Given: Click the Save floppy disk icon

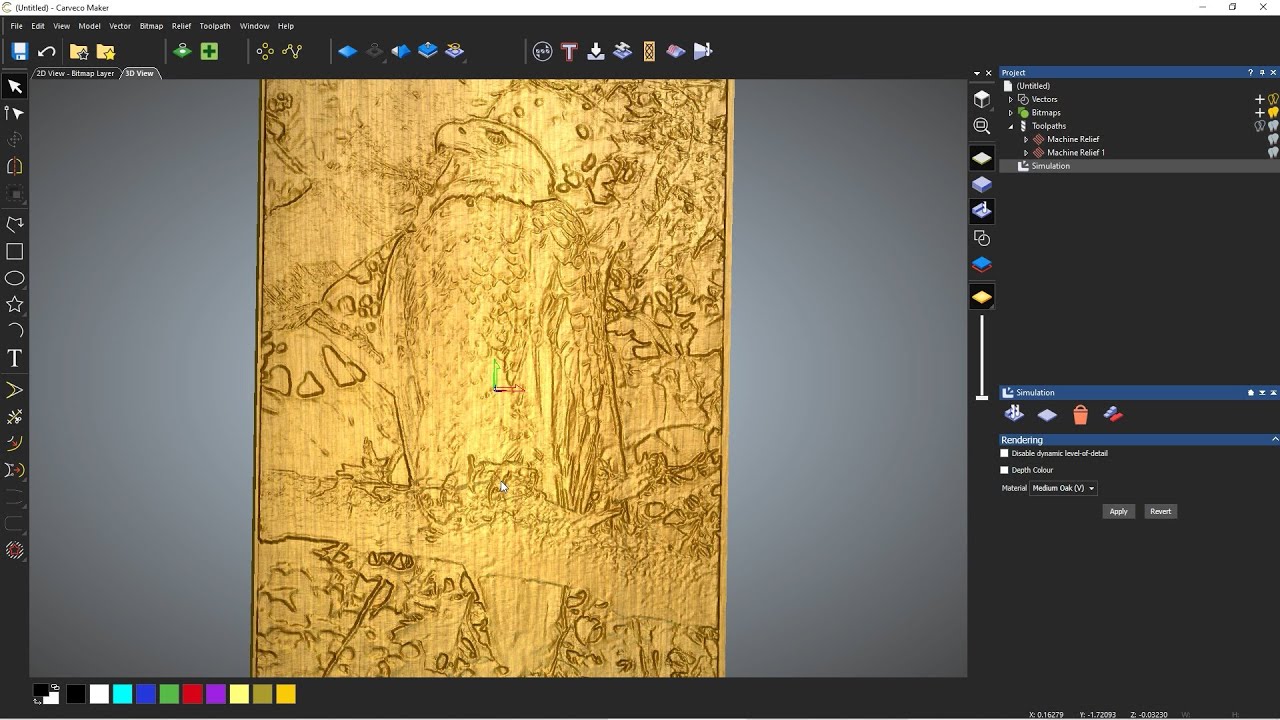Looking at the screenshot, I should tap(19, 51).
